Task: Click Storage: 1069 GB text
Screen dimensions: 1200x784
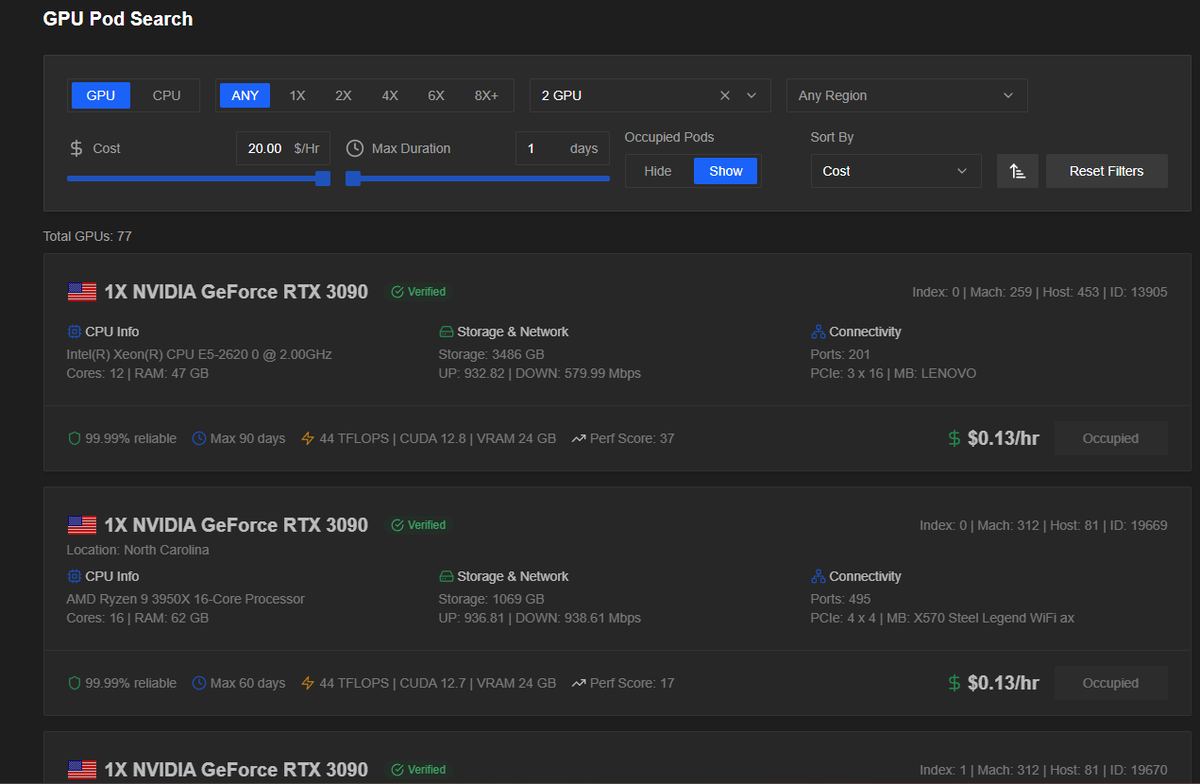Action: (x=491, y=599)
